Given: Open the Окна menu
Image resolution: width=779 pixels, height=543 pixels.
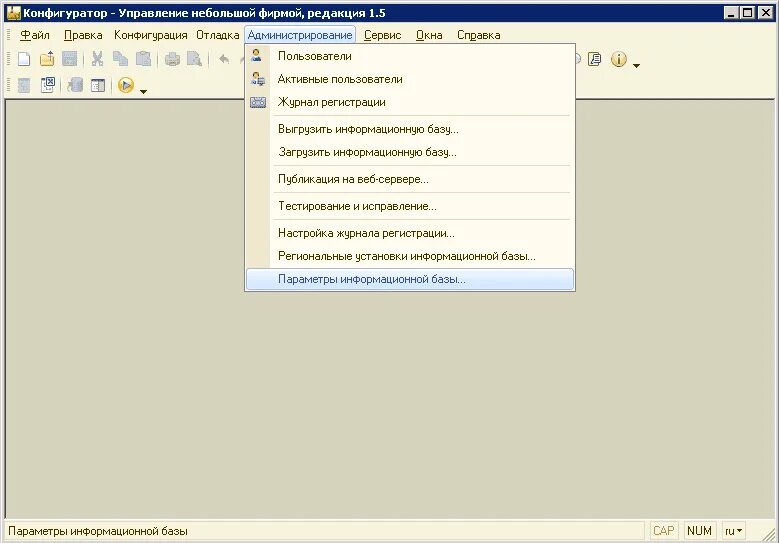Looking at the screenshot, I should [x=429, y=35].
